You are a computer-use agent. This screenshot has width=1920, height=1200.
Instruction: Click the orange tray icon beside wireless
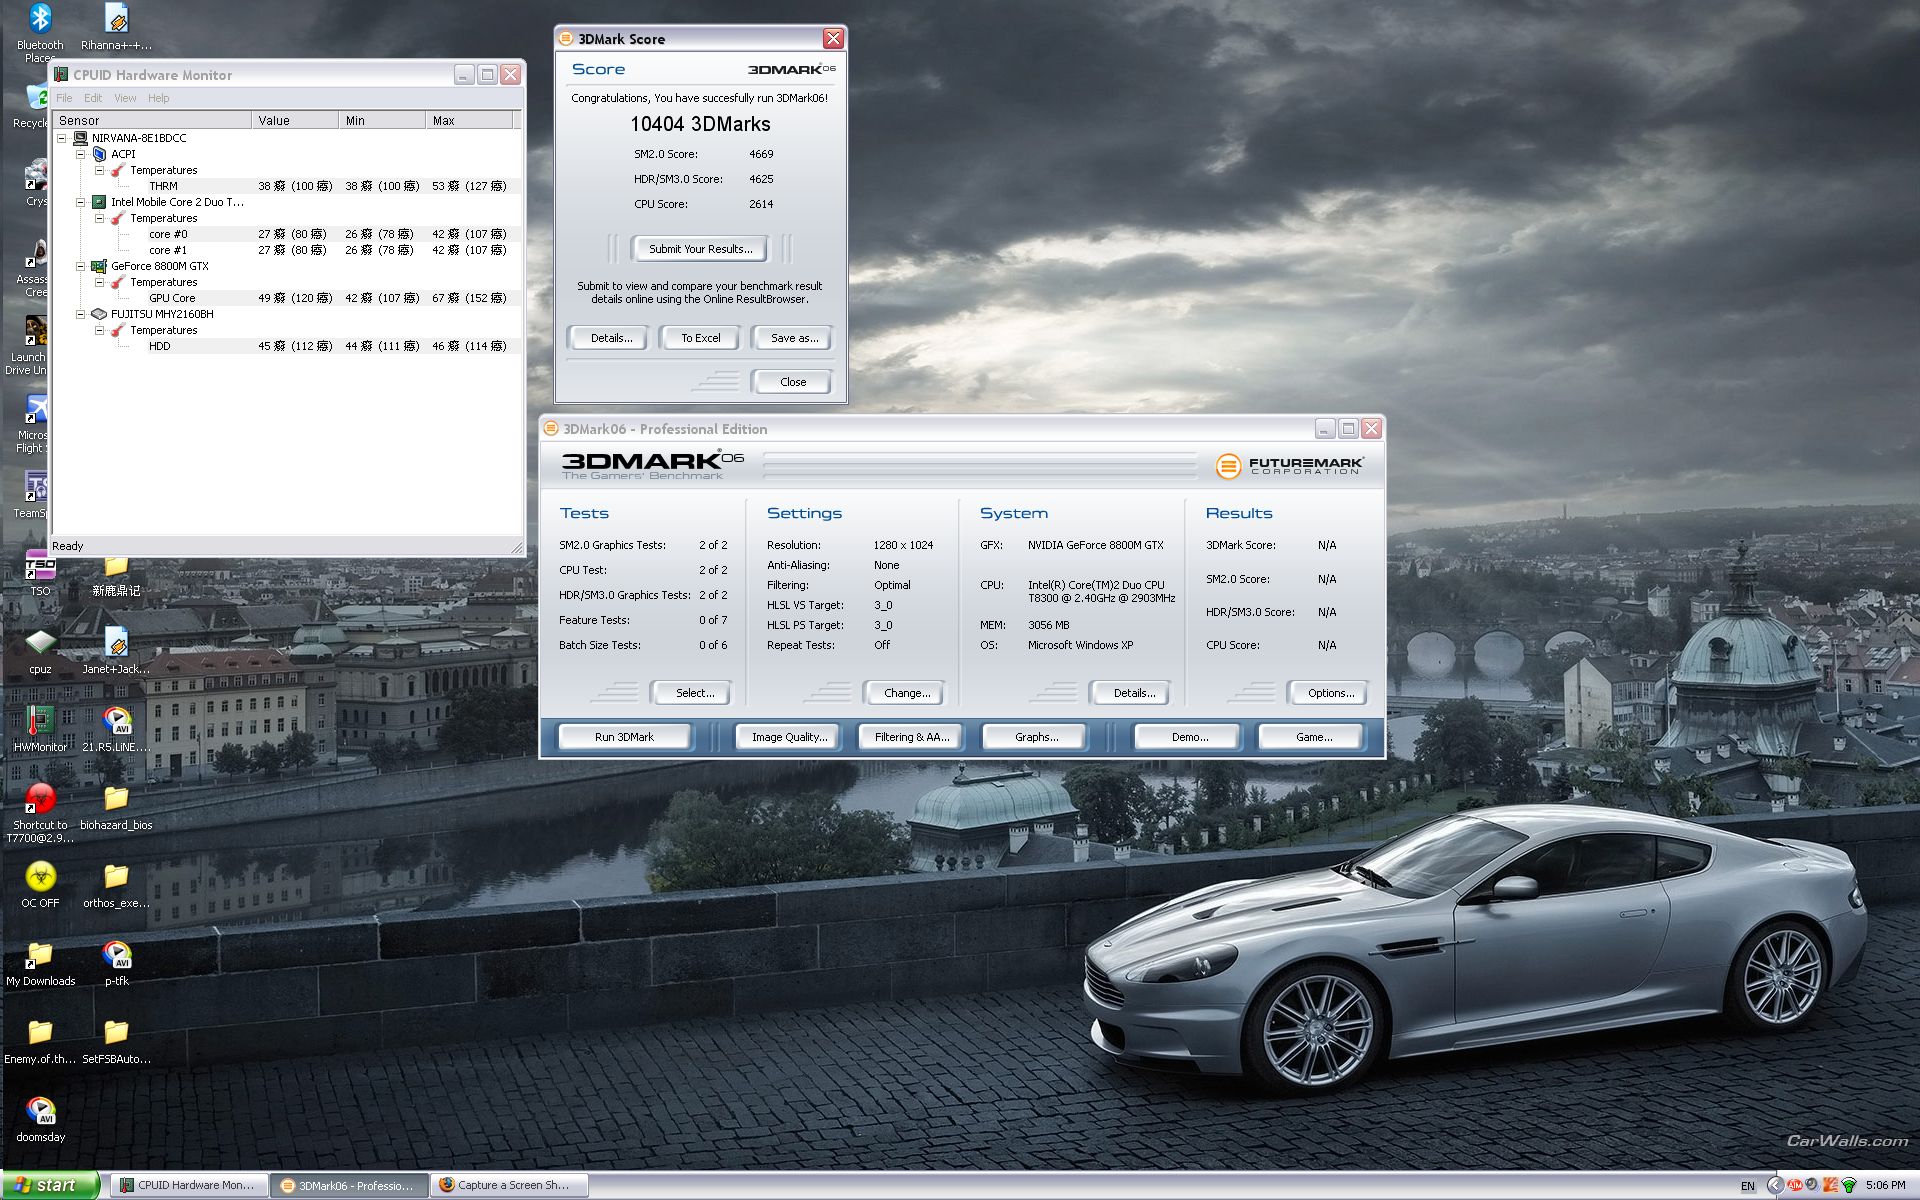(x=1830, y=1185)
